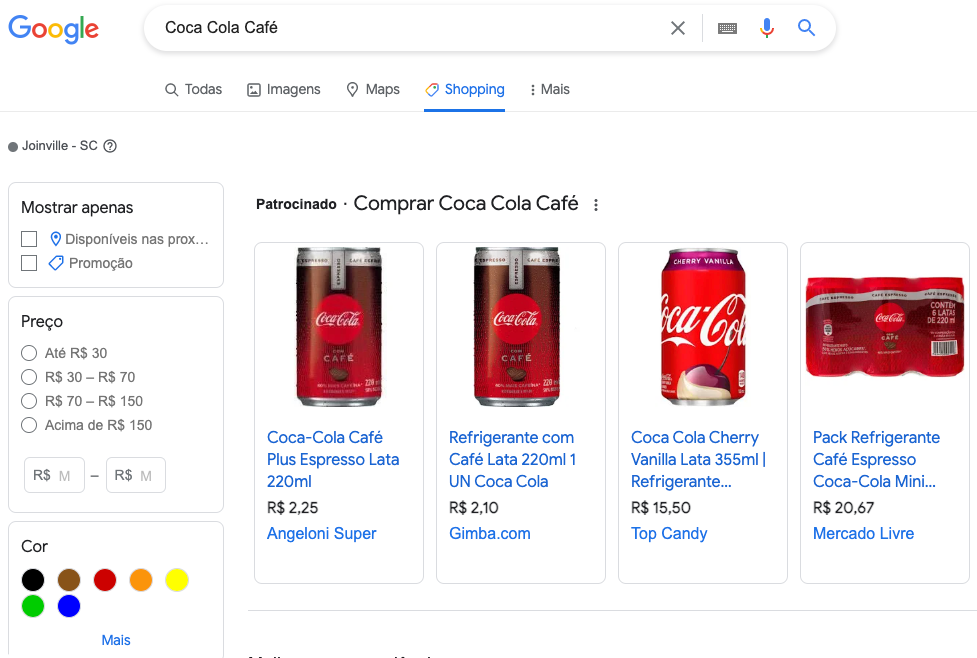Open Coca Cola Cherry Vanilla Lata 355ml link
Screen dimensions: 977x658
(x=698, y=459)
